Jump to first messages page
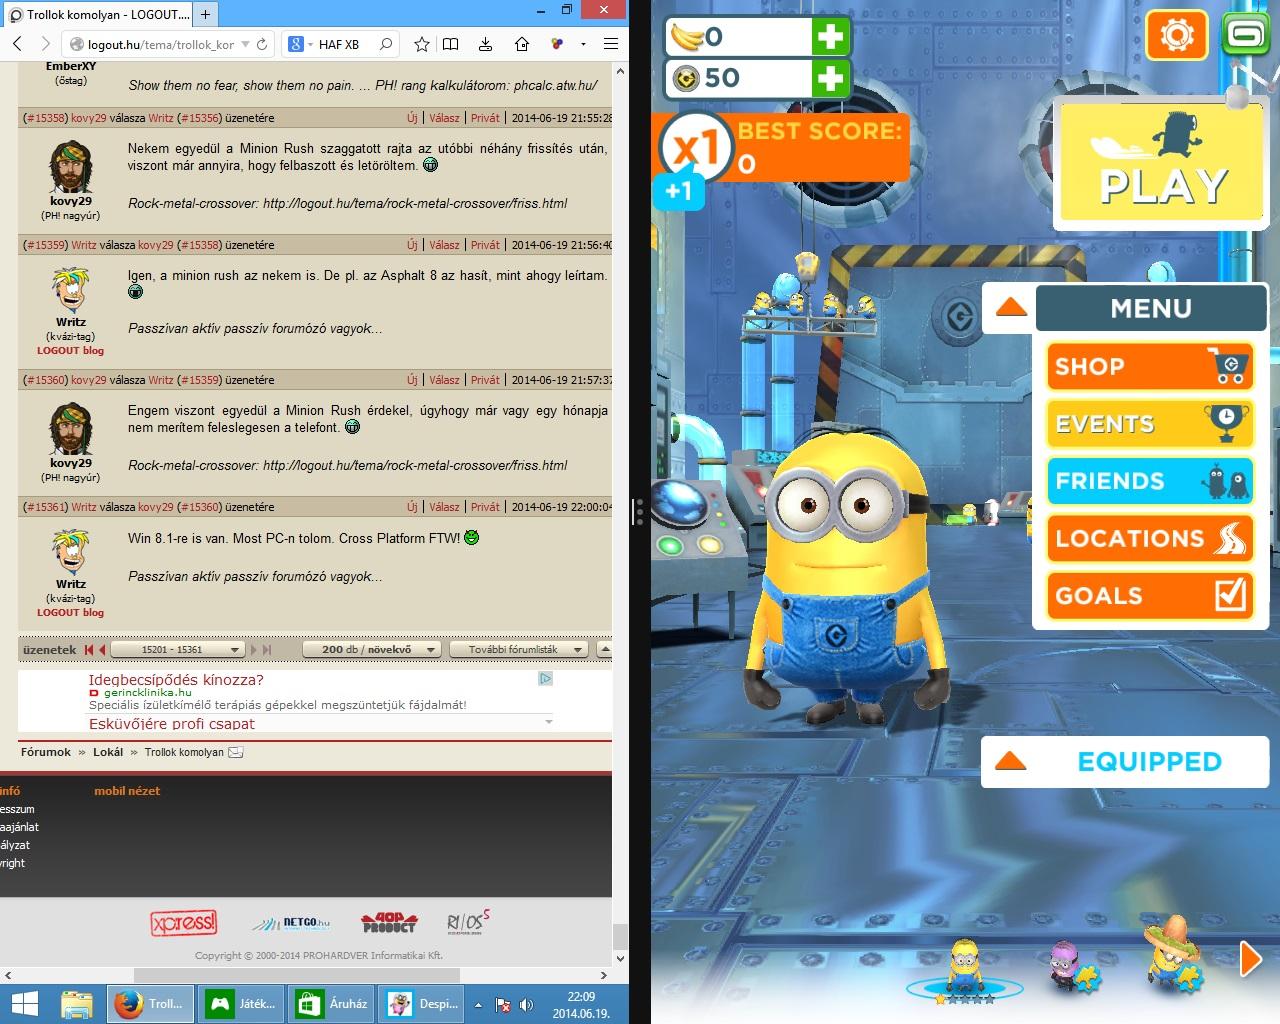This screenshot has height=1024, width=1280. point(89,650)
